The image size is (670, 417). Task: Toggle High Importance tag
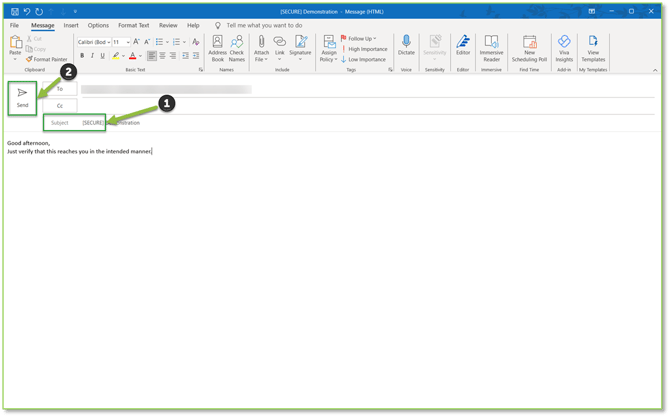[x=364, y=48]
